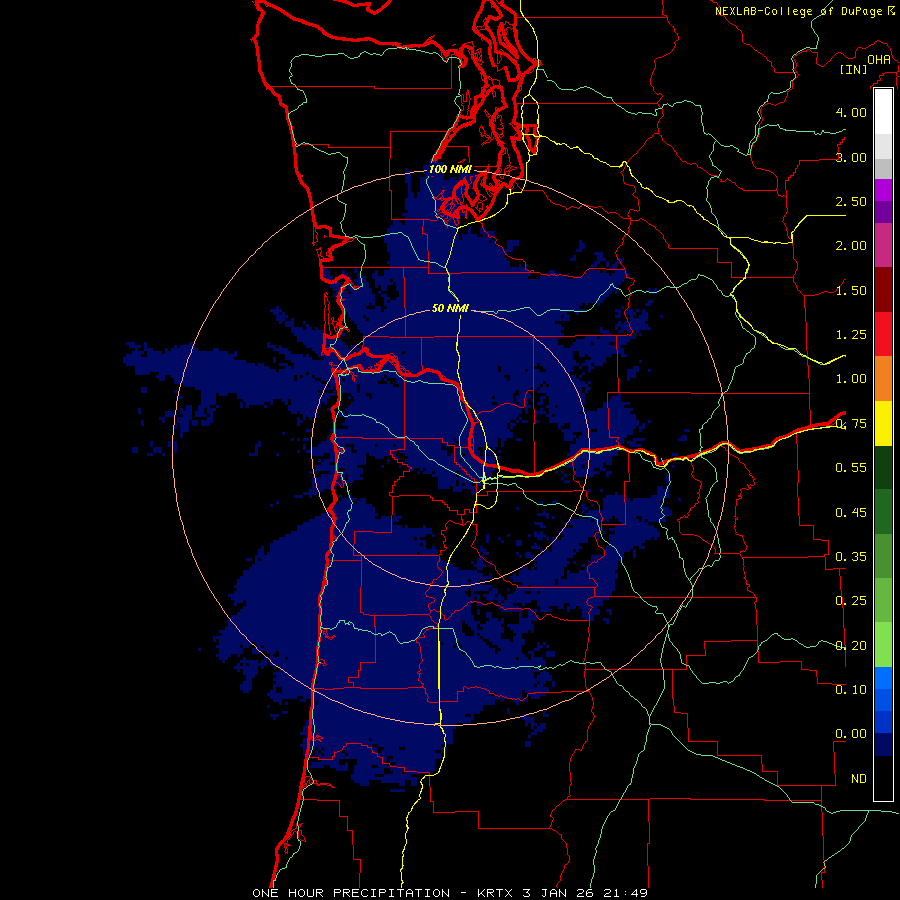Select the navy swatch beside 0.00
This screenshot has height=900, width=900.
tap(883, 745)
